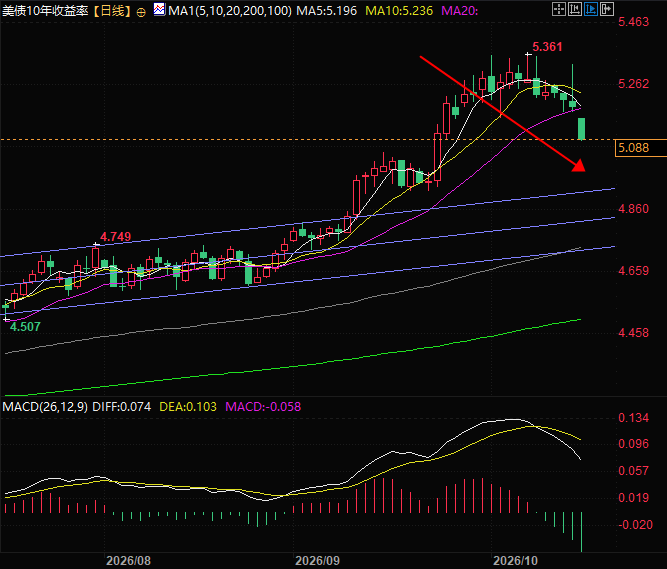Click the 2026/08 date axis label

coord(128,560)
